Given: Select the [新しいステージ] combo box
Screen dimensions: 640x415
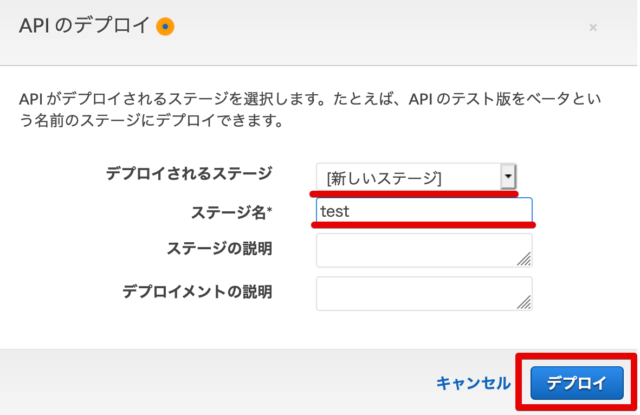Looking at the screenshot, I should pyautogui.click(x=416, y=177).
